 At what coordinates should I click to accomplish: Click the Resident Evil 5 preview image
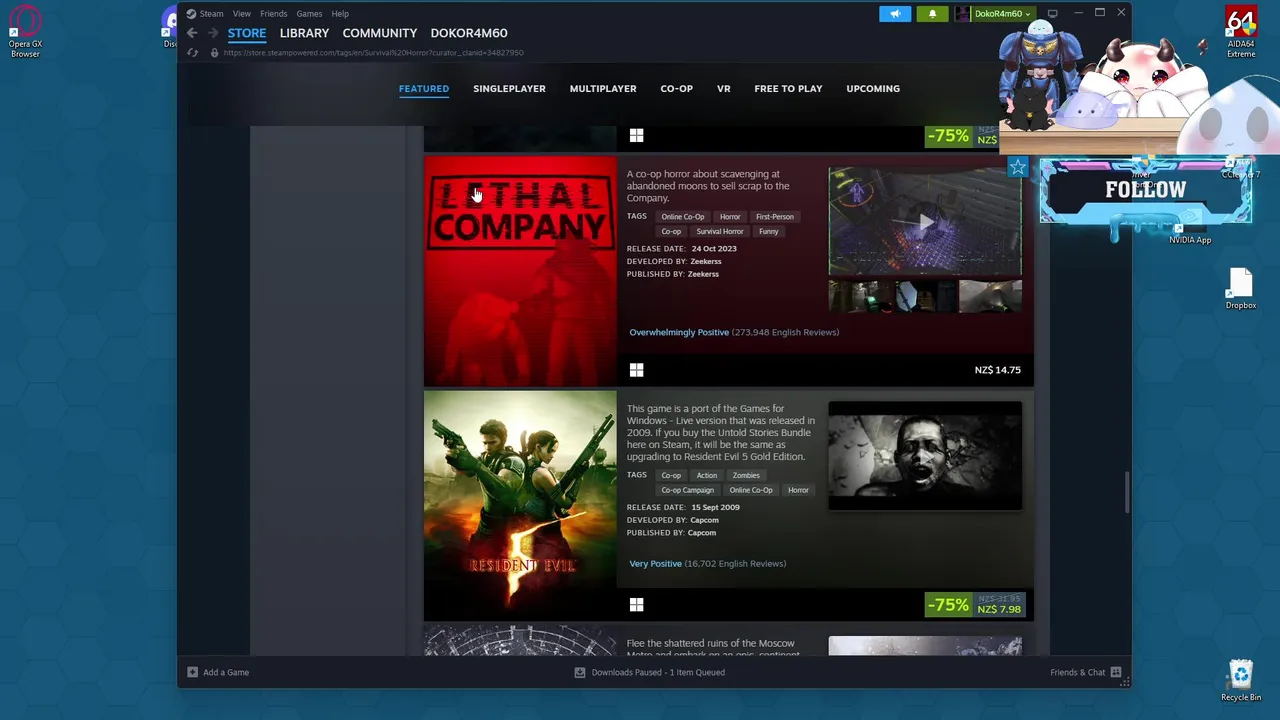(x=925, y=456)
